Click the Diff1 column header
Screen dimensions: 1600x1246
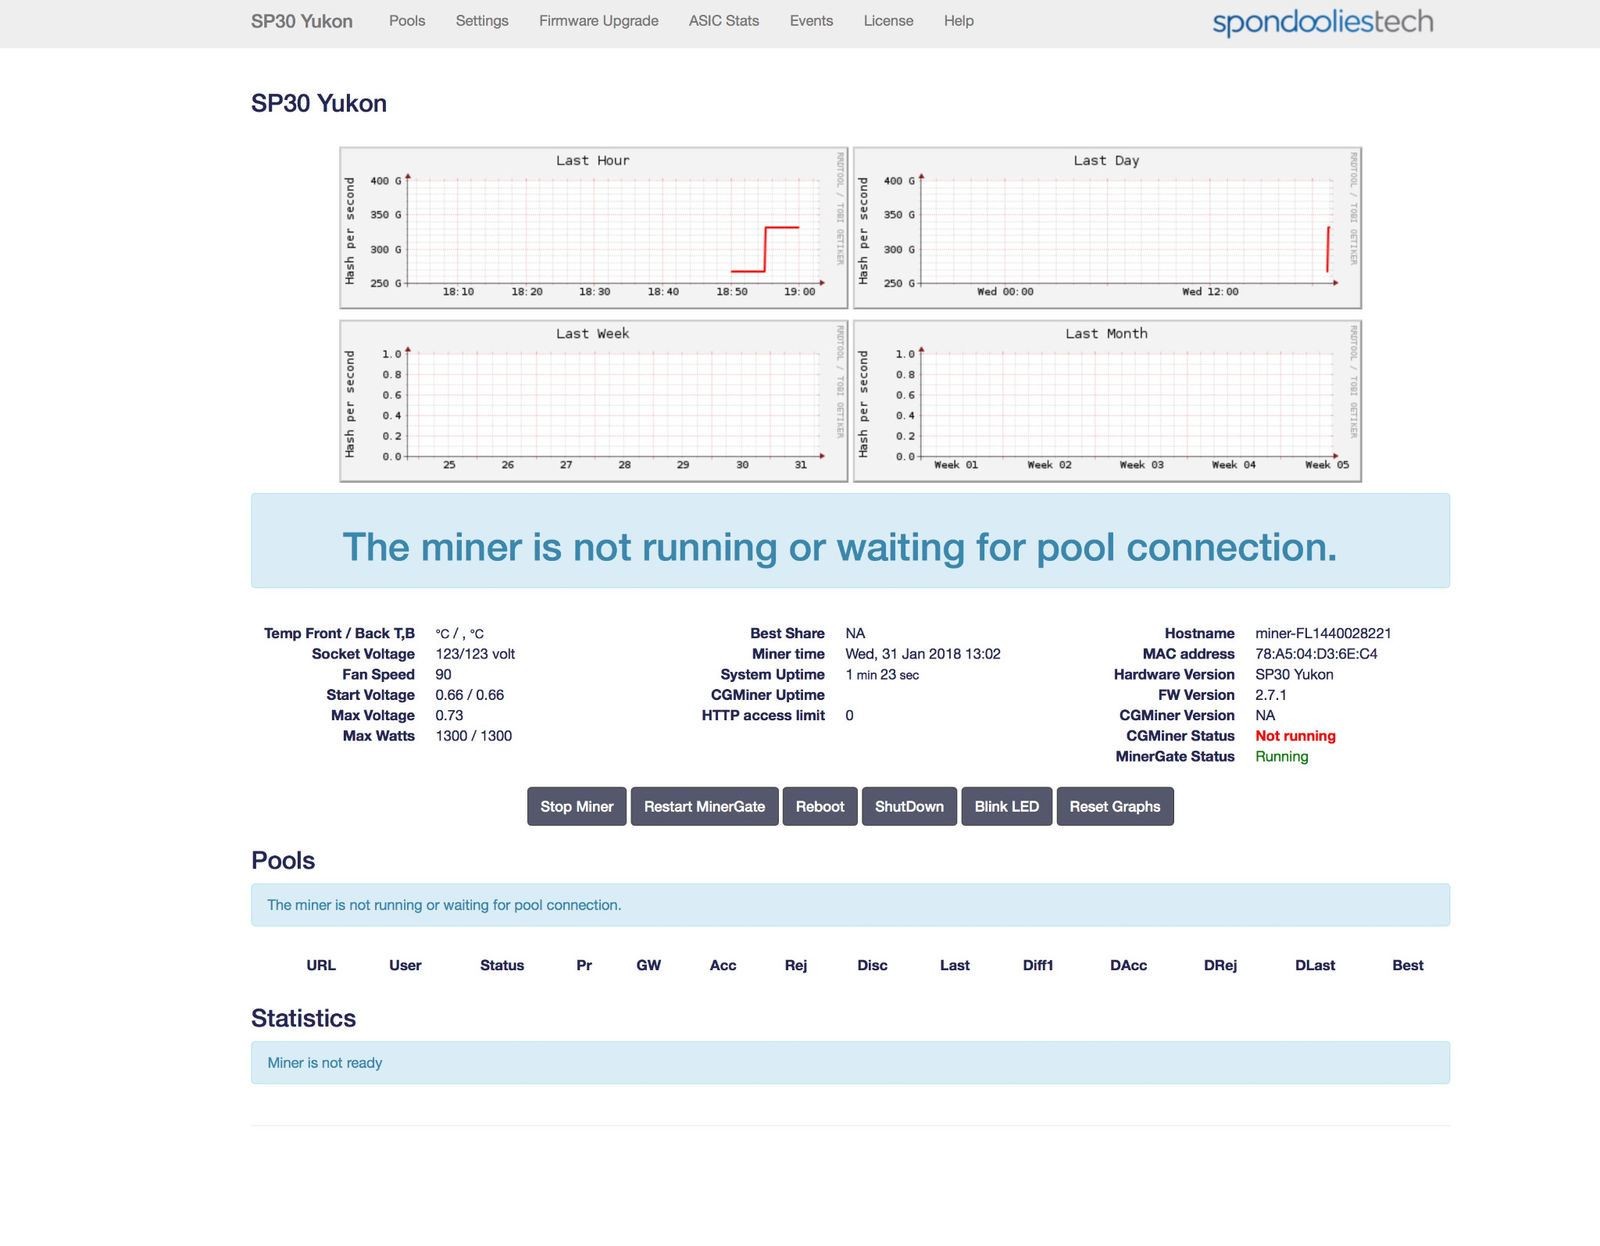coord(1038,965)
